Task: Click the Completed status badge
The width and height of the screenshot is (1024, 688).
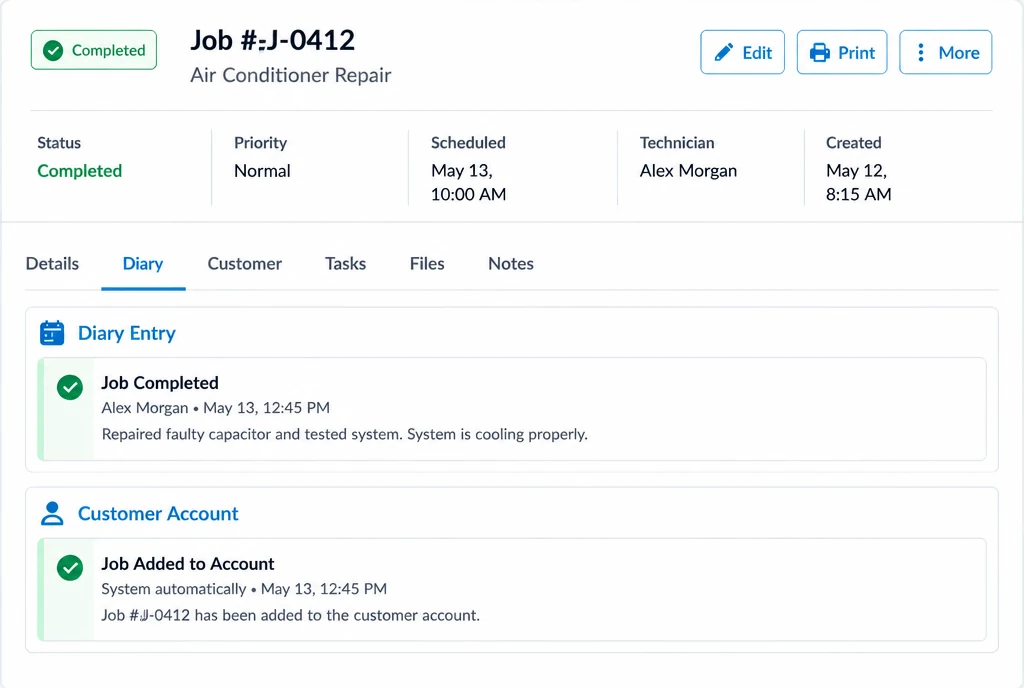Action: coord(93,50)
